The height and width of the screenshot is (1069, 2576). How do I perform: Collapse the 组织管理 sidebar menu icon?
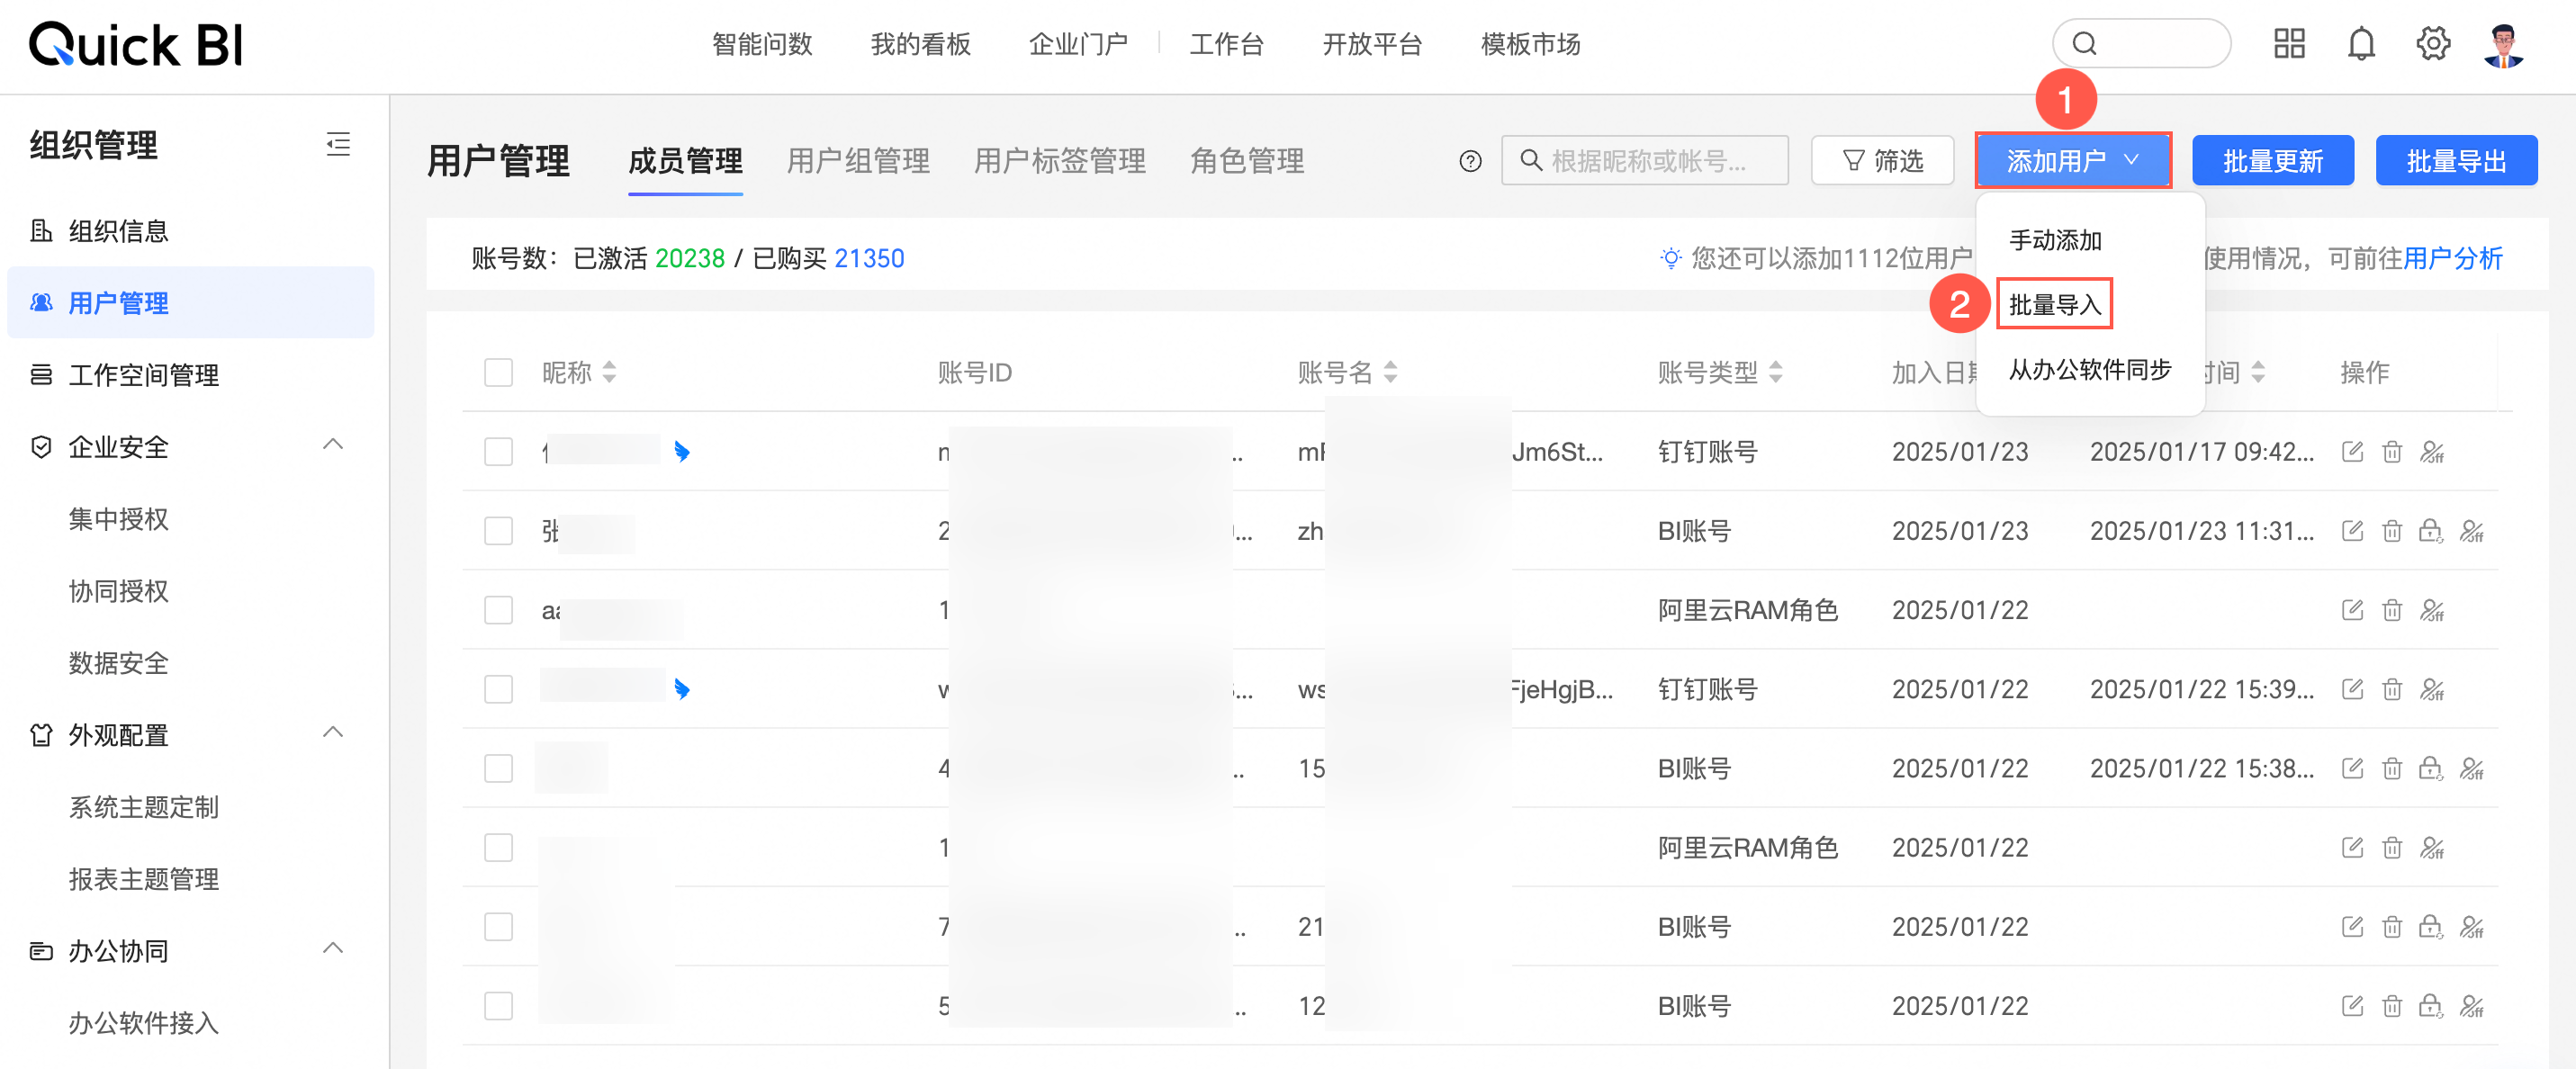click(x=338, y=145)
